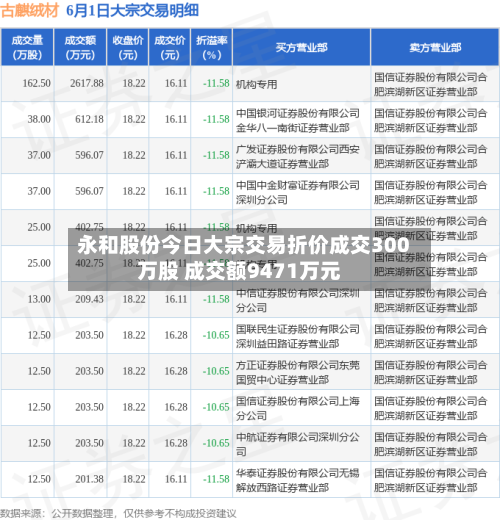500x520 pixels.
Task: Click buyer 中国中金财富证券有限公司深圳分公司
Action: (298, 192)
